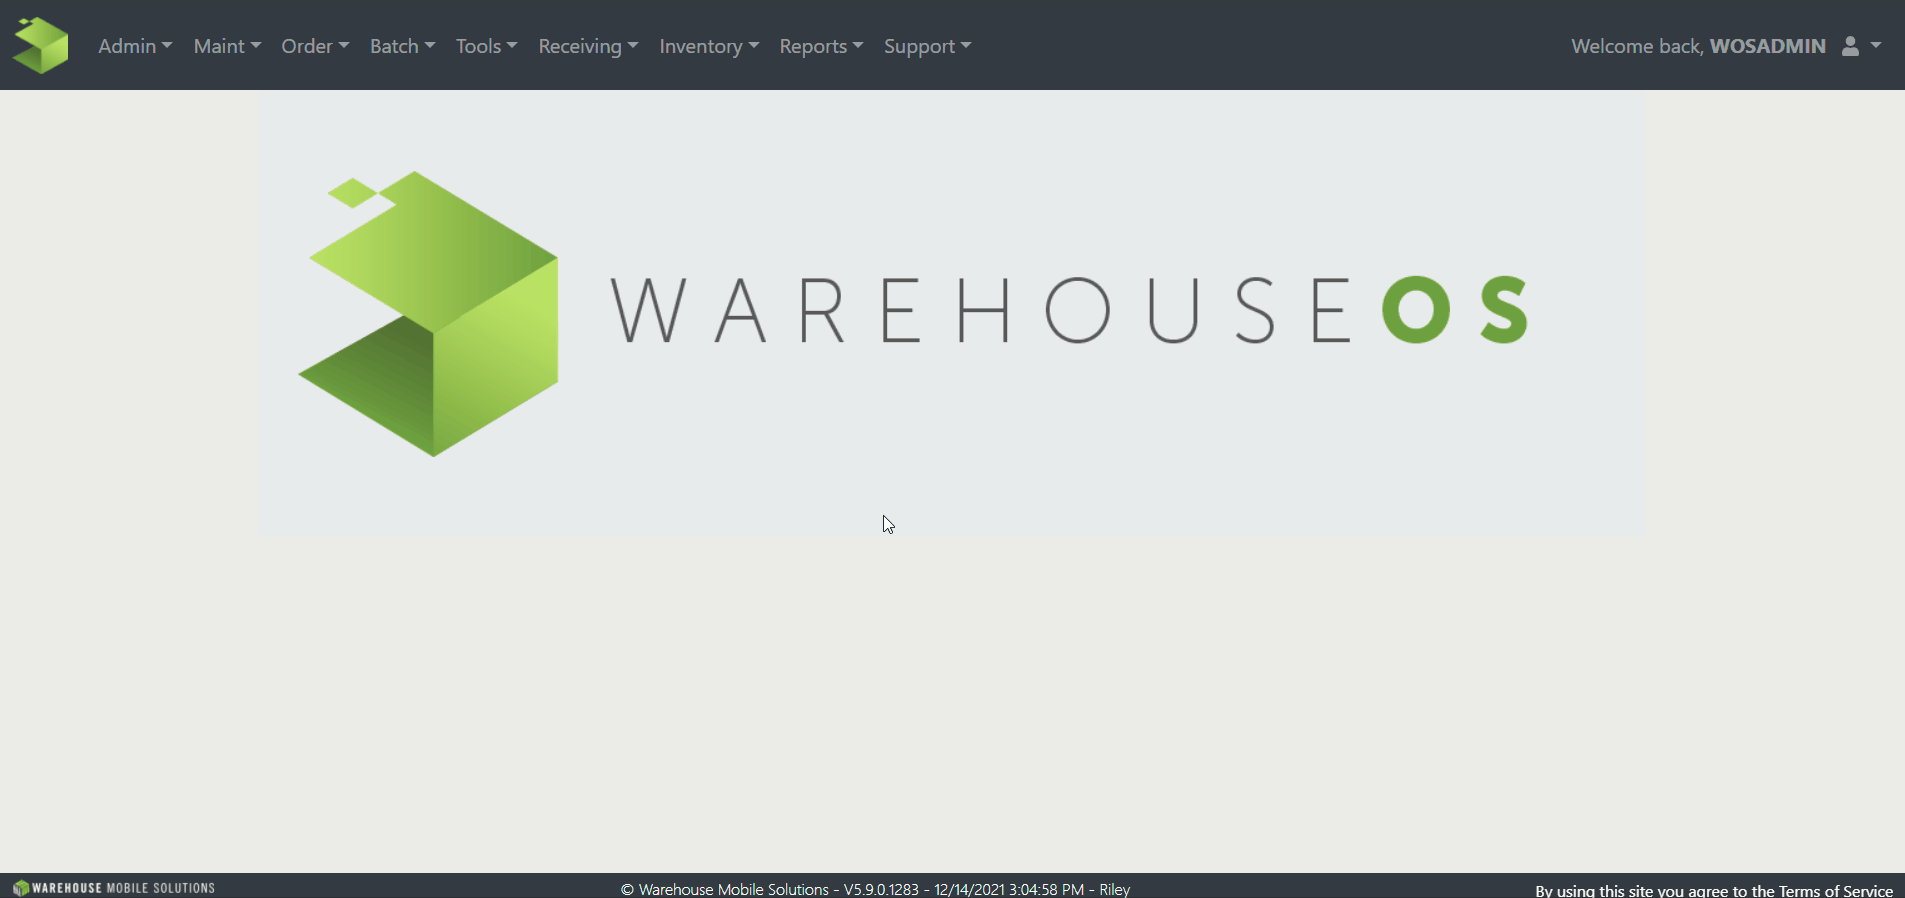
Task: Open the Inventory menu
Action: (709, 46)
